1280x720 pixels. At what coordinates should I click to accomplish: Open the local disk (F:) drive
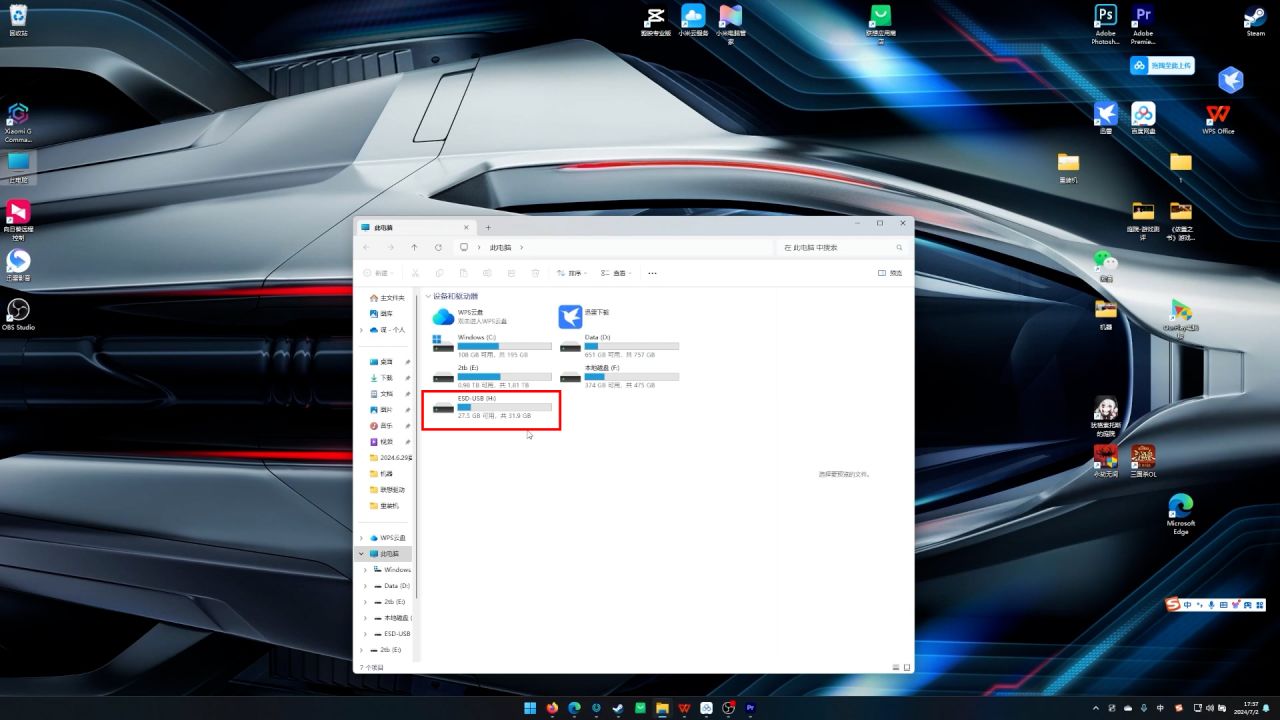[619, 377]
